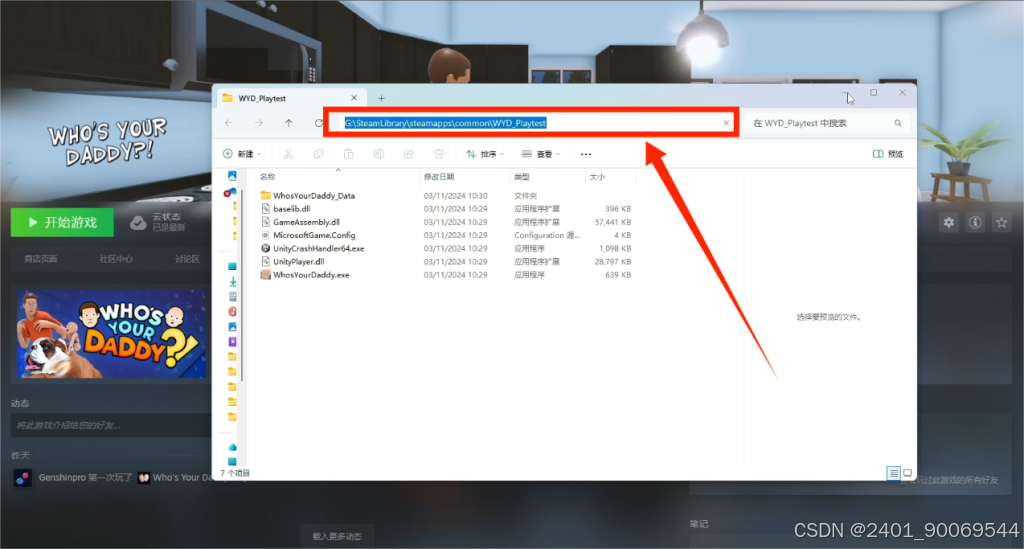Open the 查看 (View) dropdown

[541, 154]
